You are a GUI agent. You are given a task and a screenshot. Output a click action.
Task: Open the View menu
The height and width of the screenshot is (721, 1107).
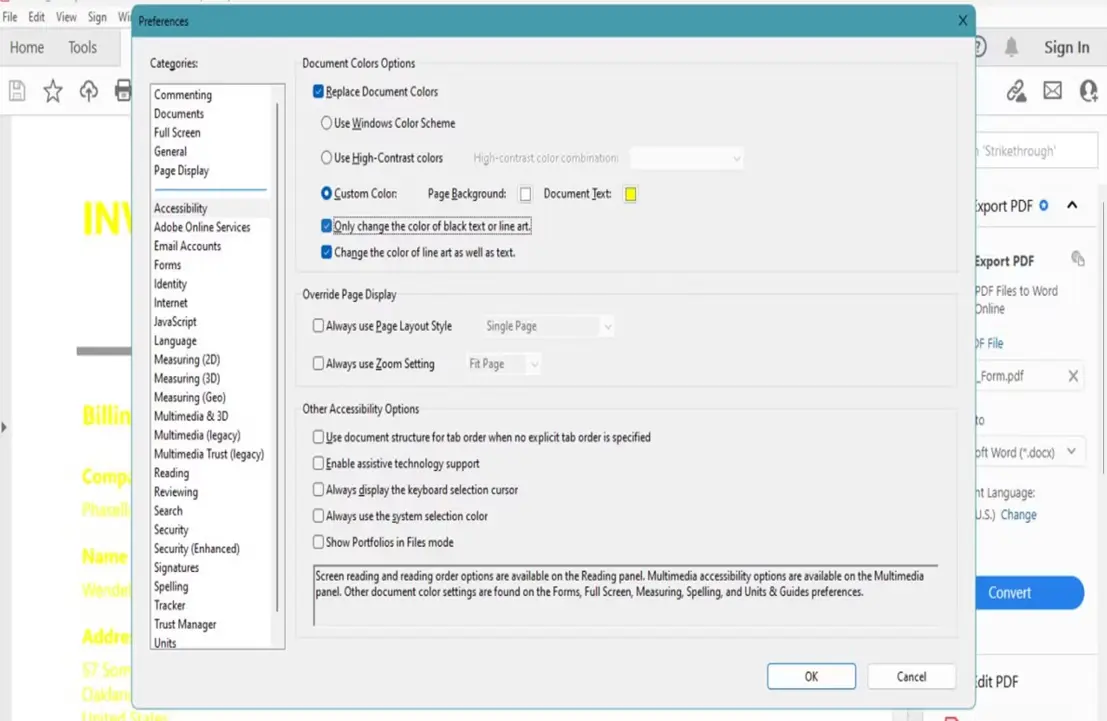[x=66, y=17]
